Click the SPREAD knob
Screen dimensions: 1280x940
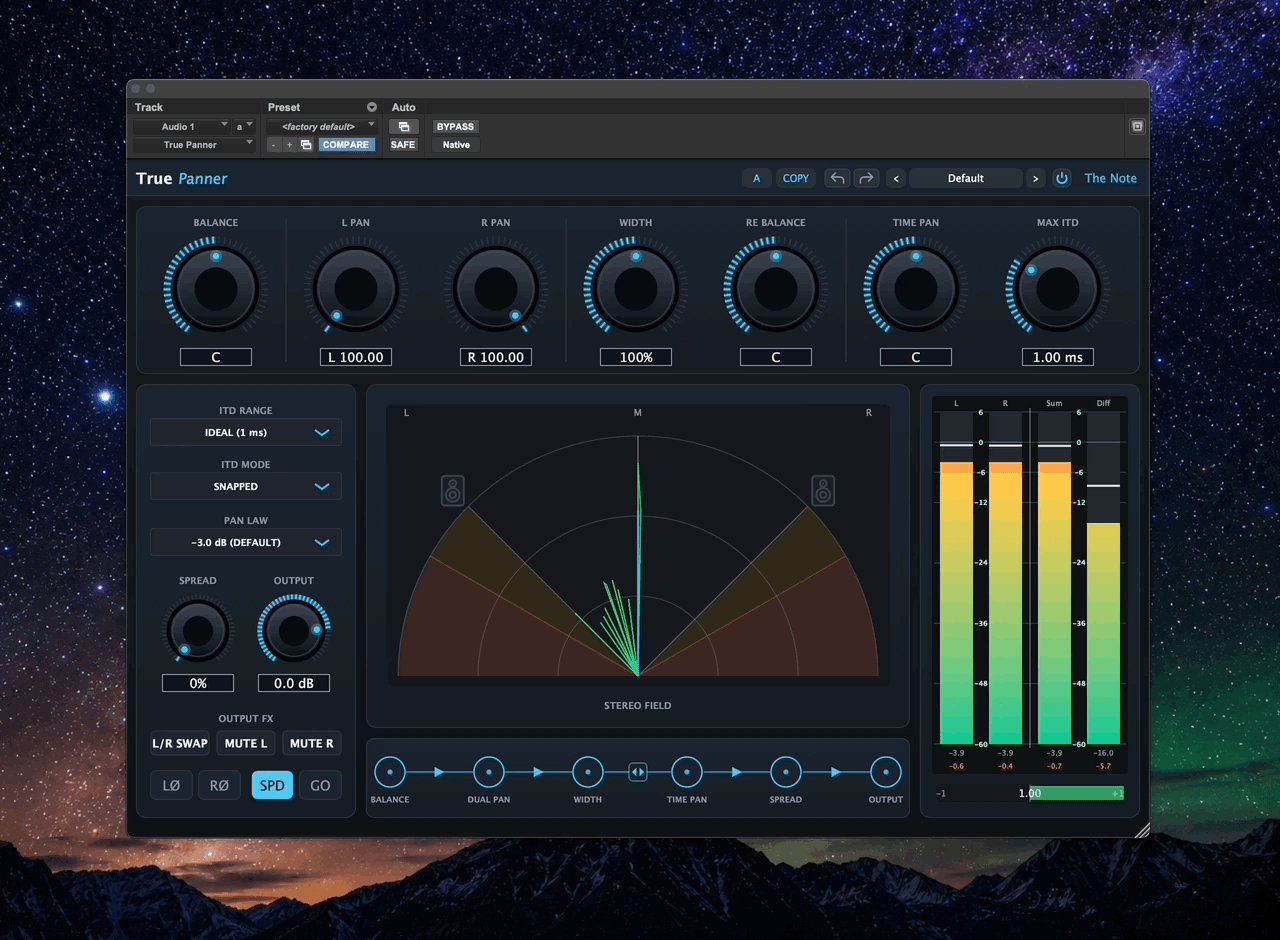point(198,631)
